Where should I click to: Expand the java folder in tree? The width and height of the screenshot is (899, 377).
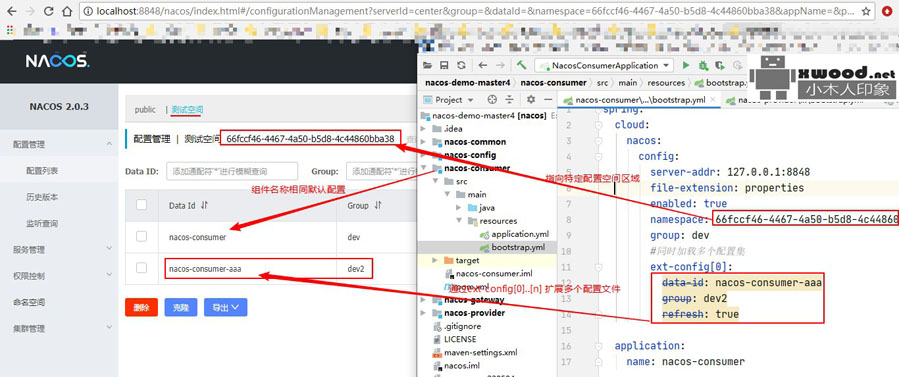[x=460, y=207]
